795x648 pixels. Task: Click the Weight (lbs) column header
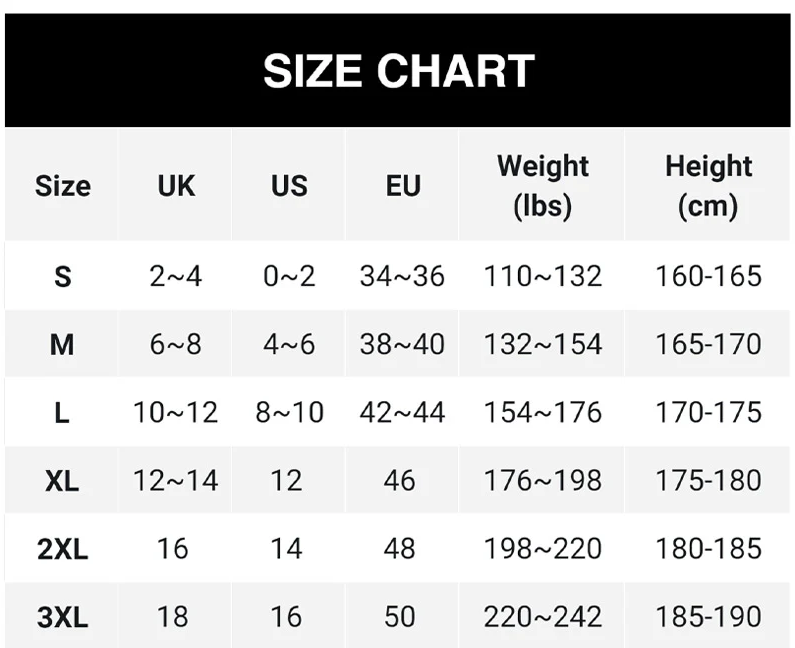(x=543, y=186)
